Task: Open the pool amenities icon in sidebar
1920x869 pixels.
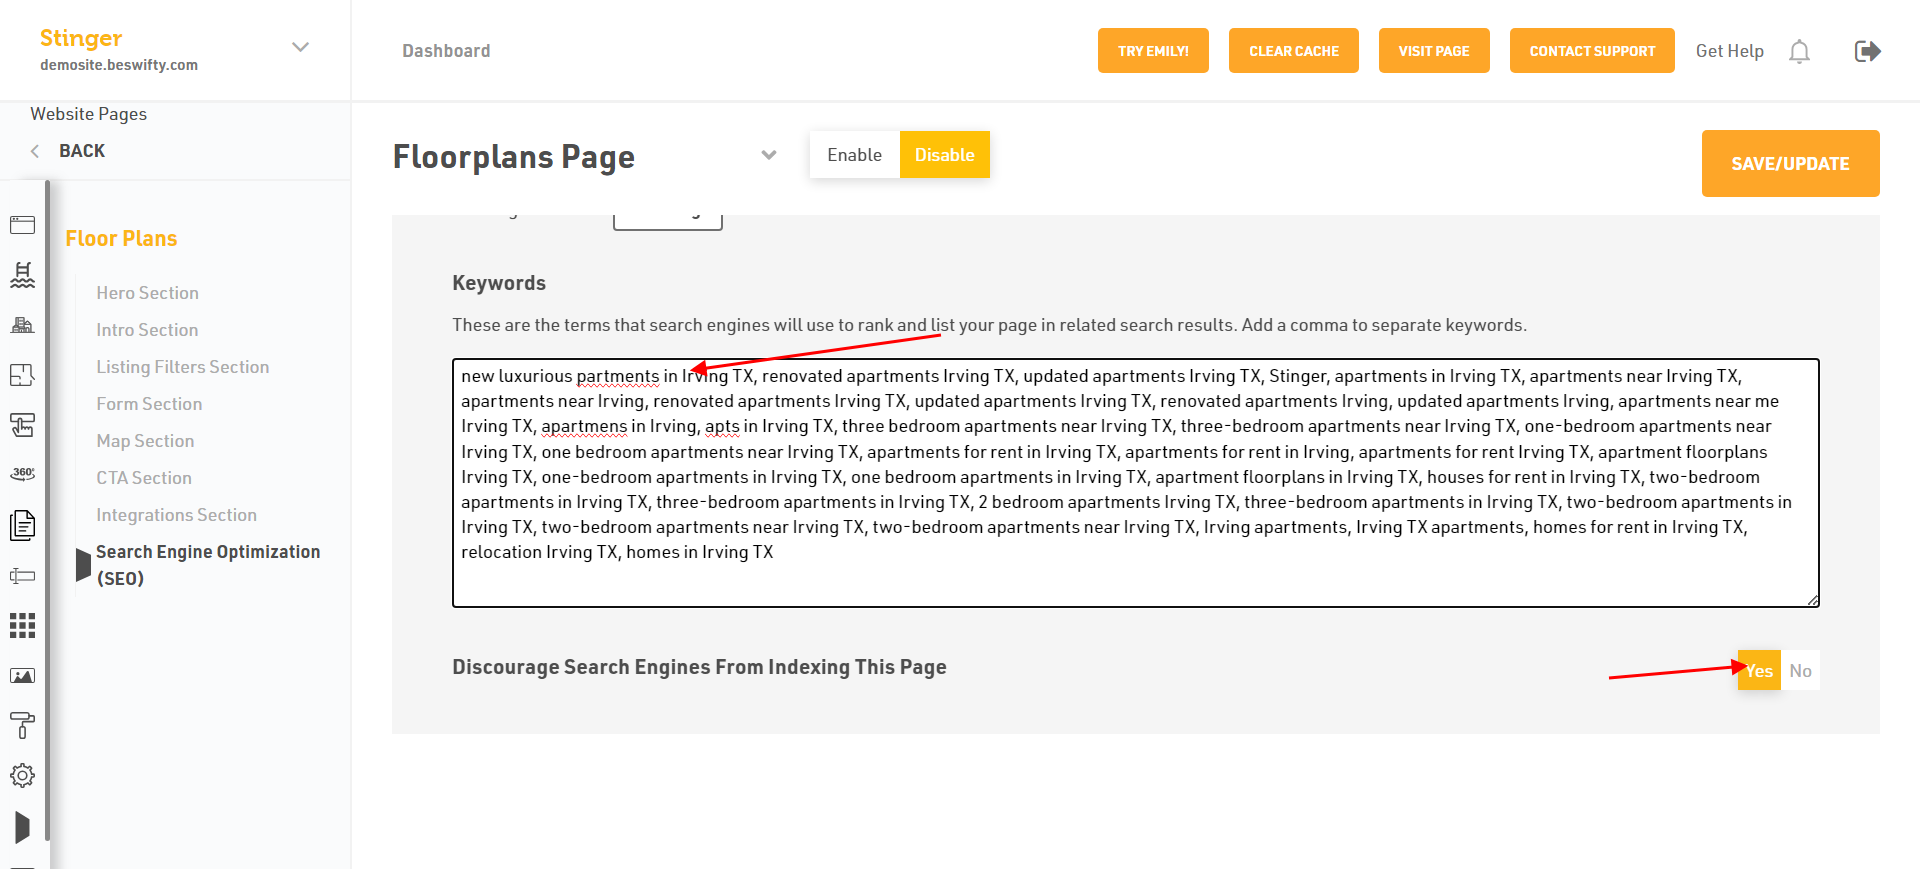Action: point(22,275)
